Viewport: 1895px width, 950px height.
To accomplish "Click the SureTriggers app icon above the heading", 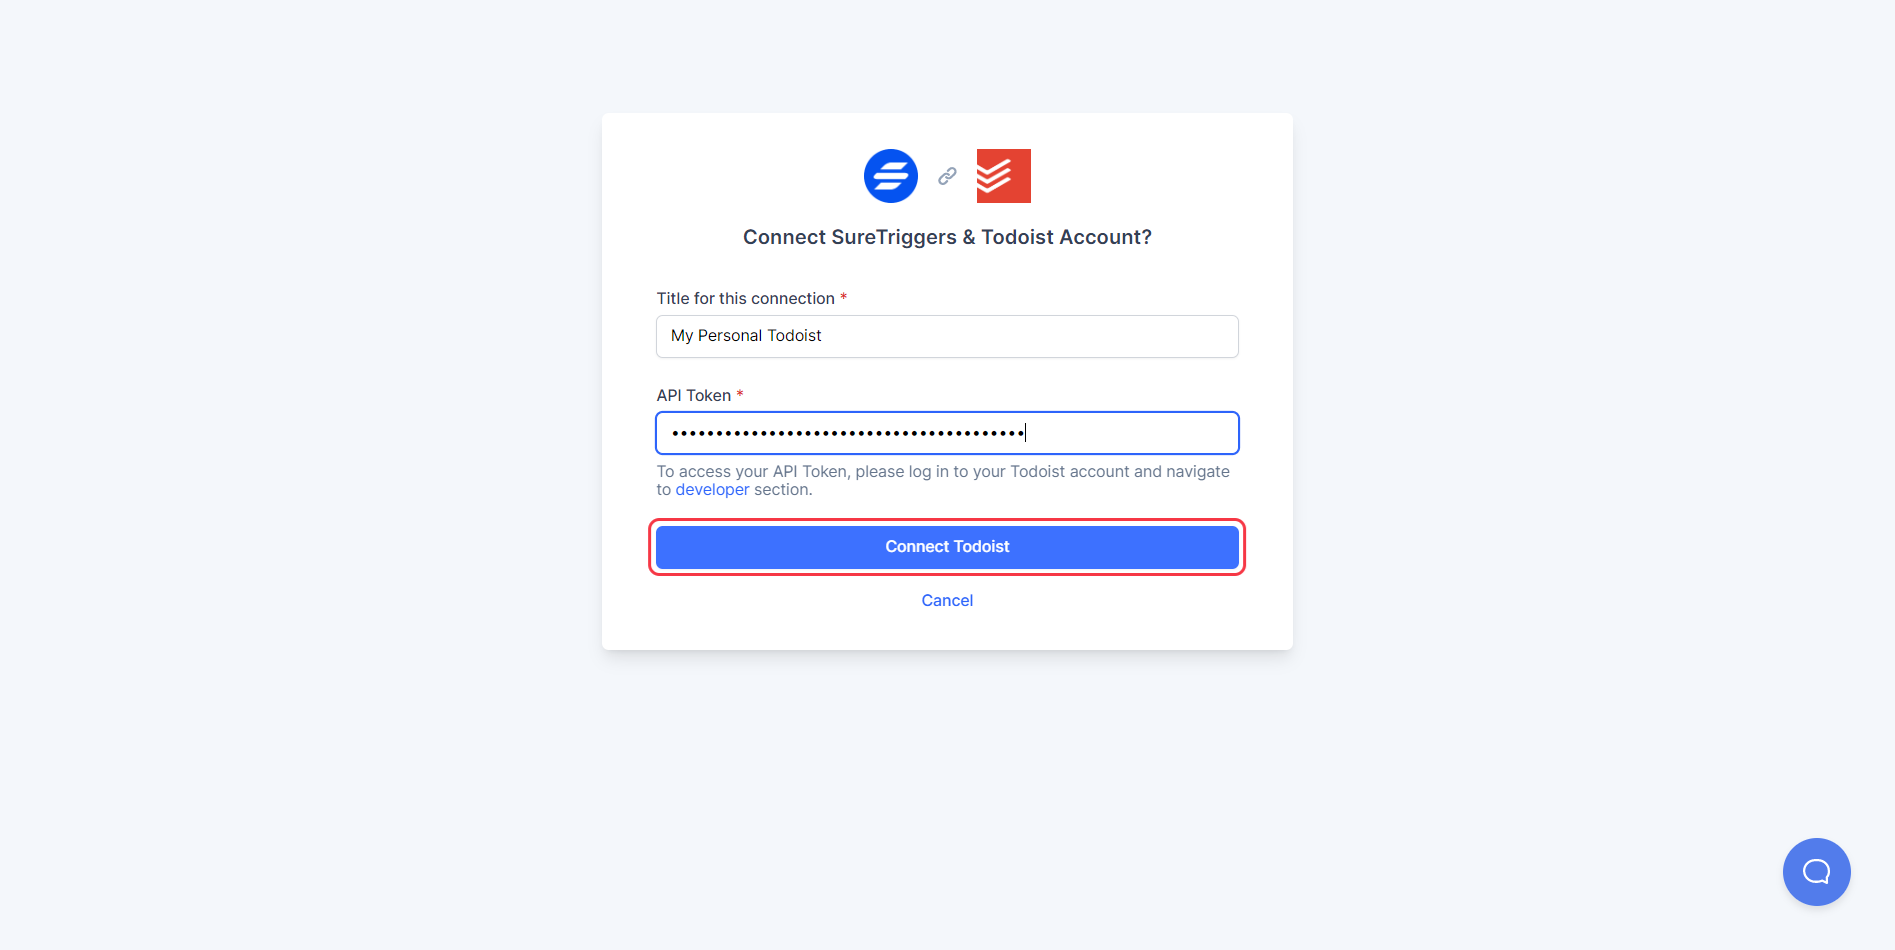I will (x=890, y=175).
